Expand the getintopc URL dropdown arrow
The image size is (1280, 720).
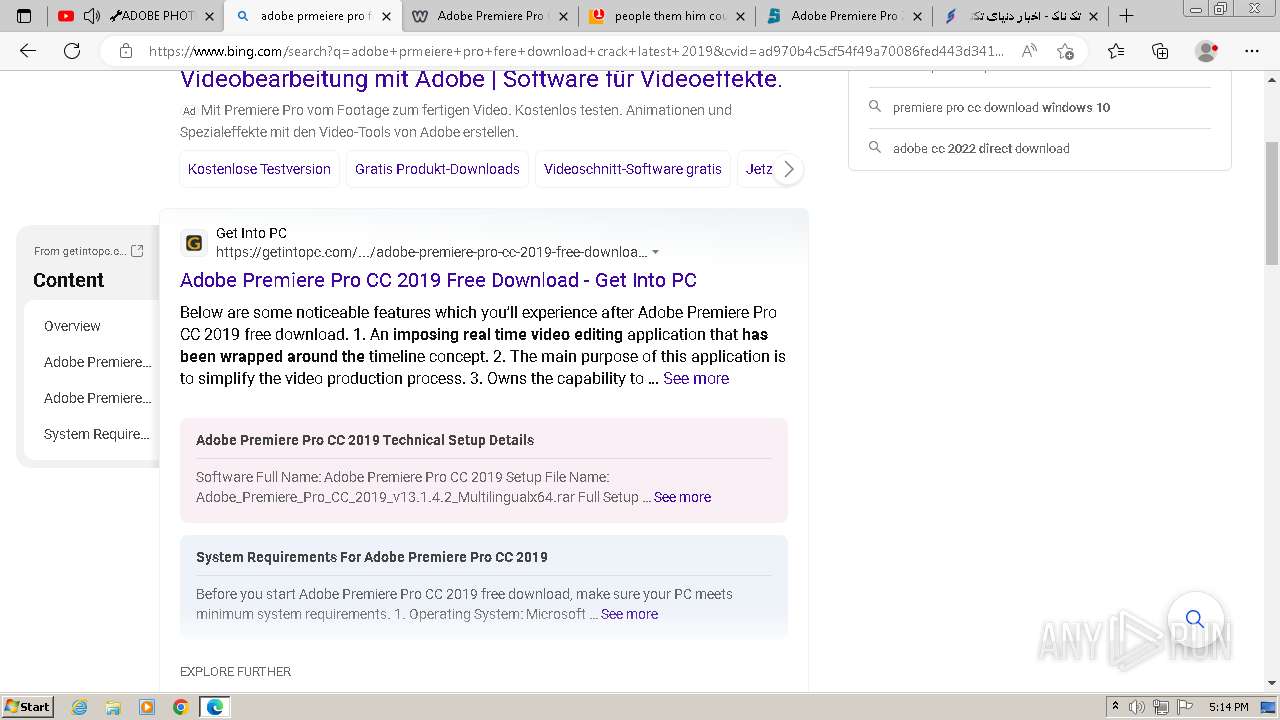655,252
